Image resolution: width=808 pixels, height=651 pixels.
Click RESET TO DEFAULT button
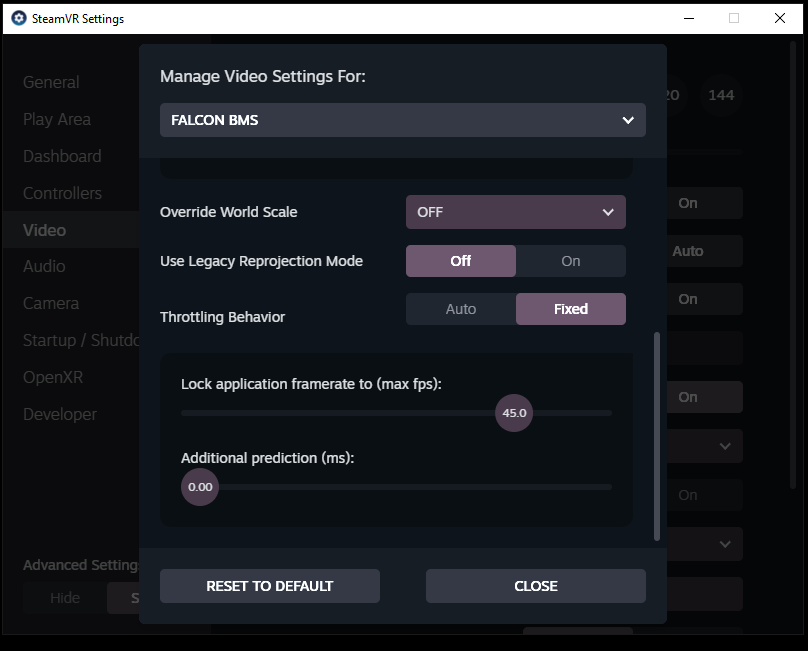270,586
